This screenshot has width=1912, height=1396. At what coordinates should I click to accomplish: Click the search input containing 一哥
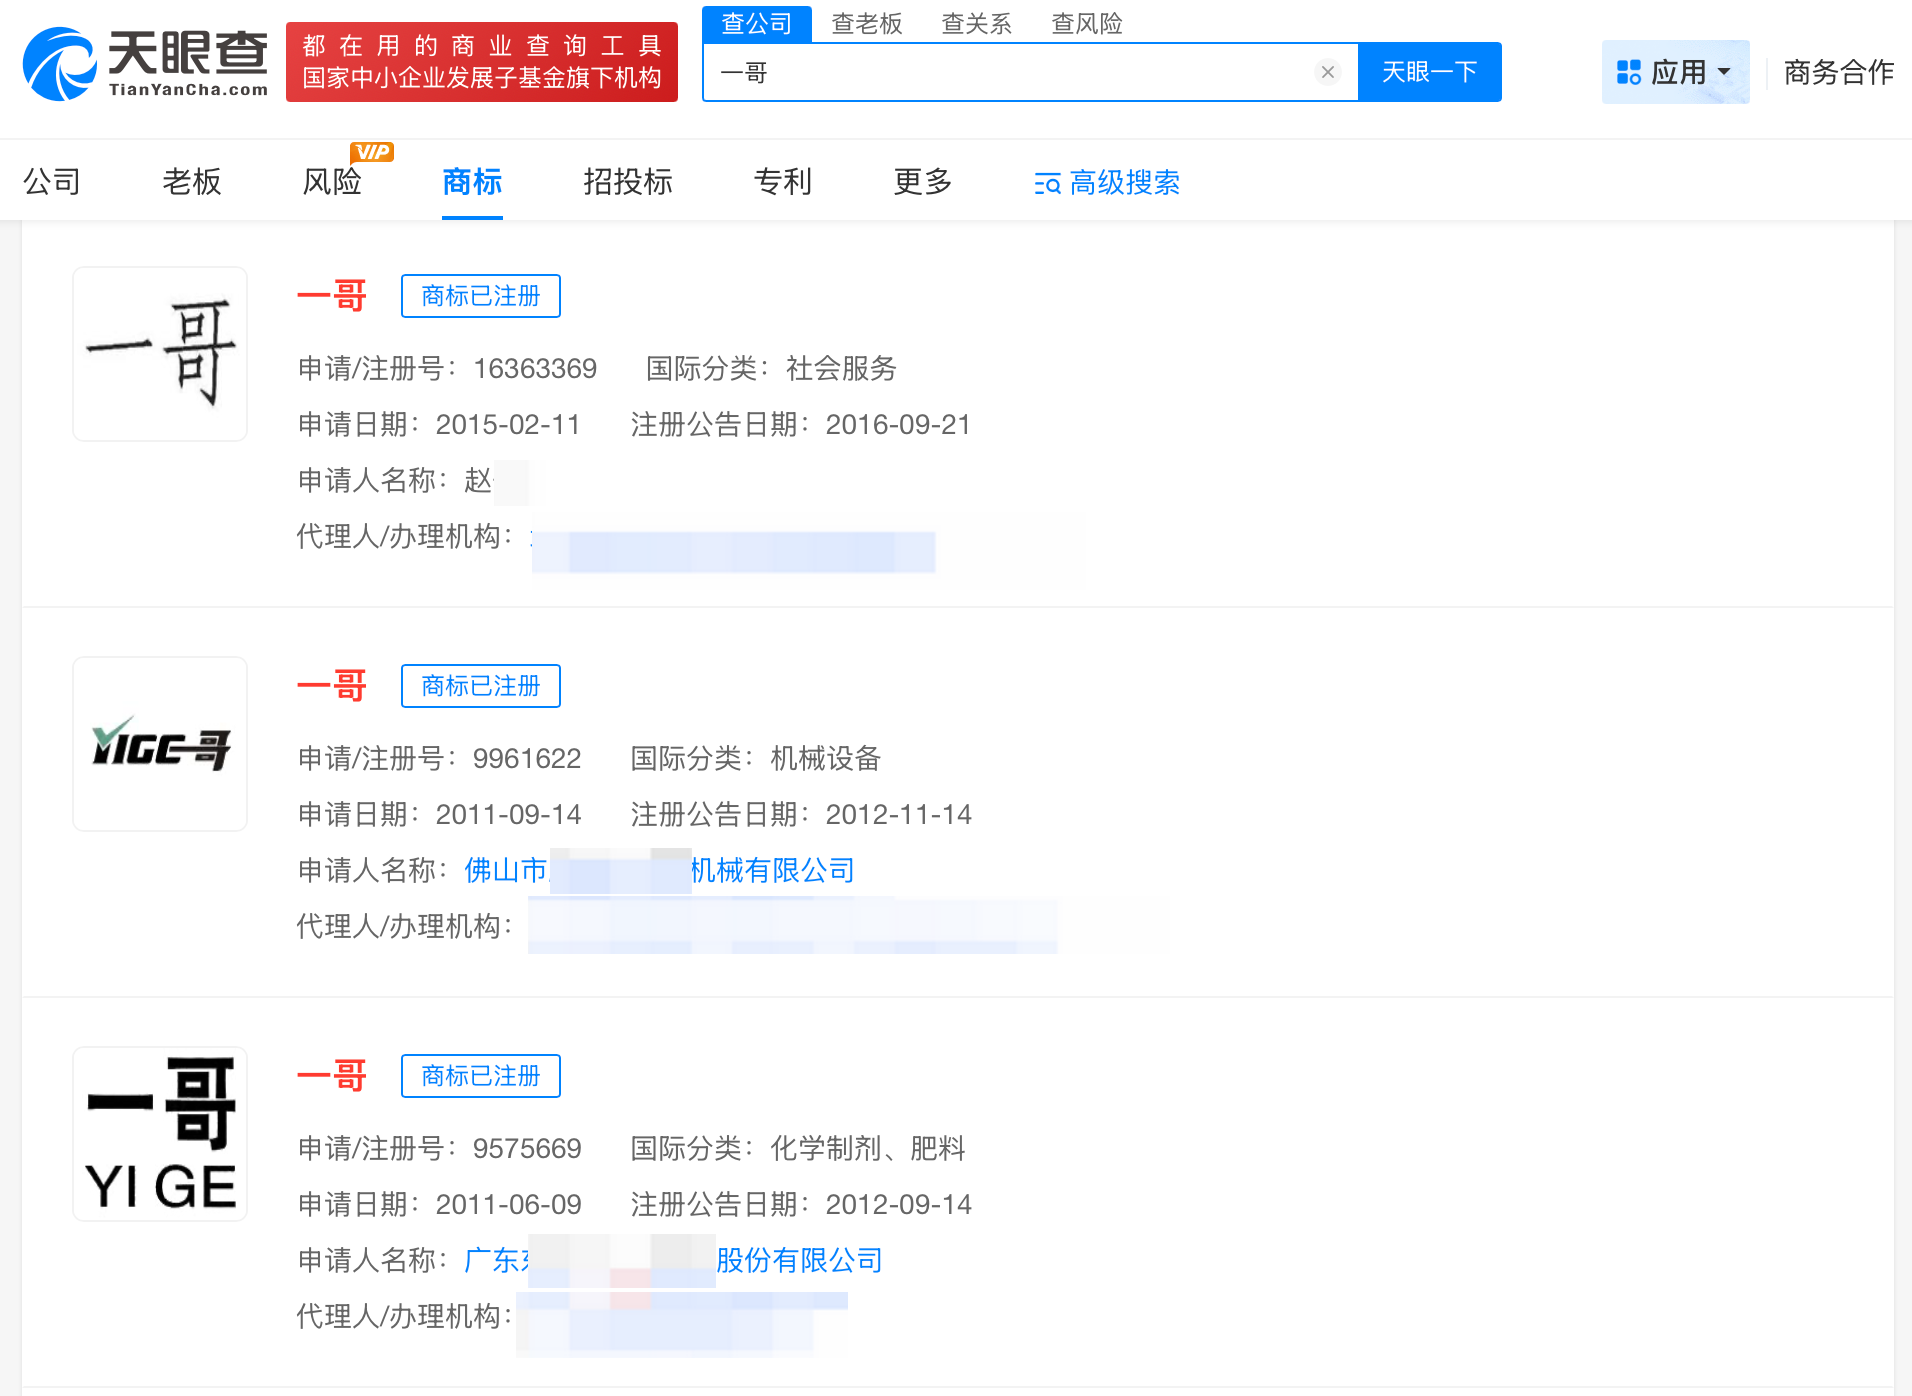1010,72
